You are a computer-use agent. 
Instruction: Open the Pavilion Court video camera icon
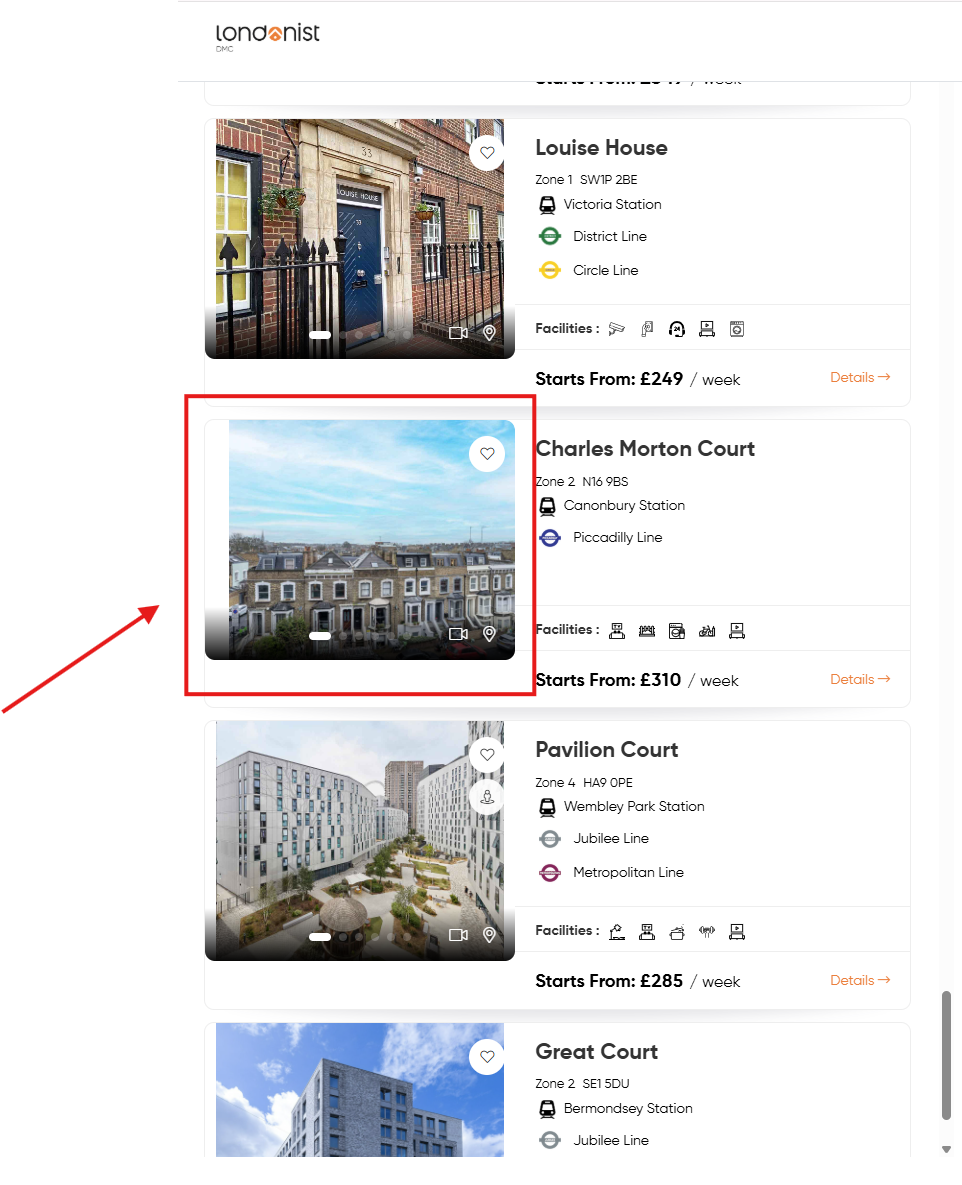[x=458, y=935]
